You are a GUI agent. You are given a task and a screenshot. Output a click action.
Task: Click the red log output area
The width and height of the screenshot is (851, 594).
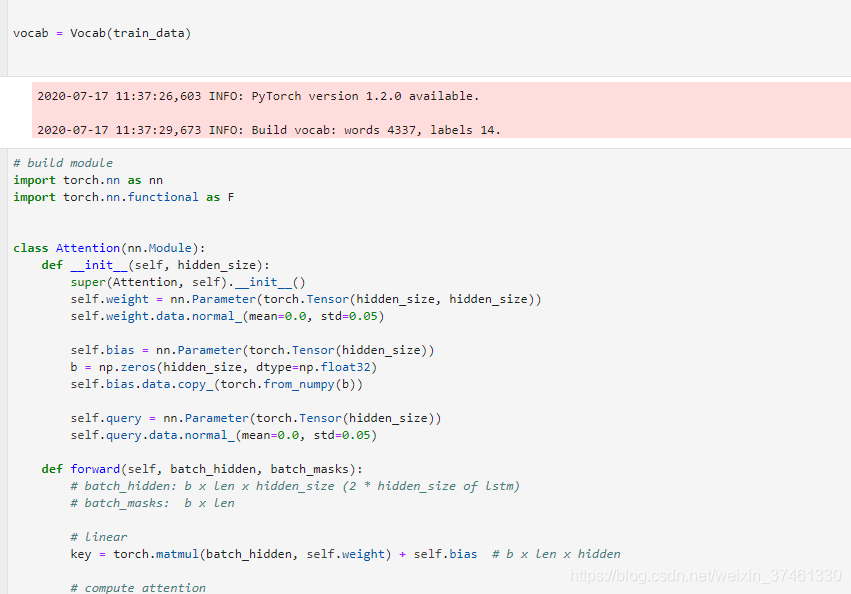pyautogui.click(x=441, y=110)
